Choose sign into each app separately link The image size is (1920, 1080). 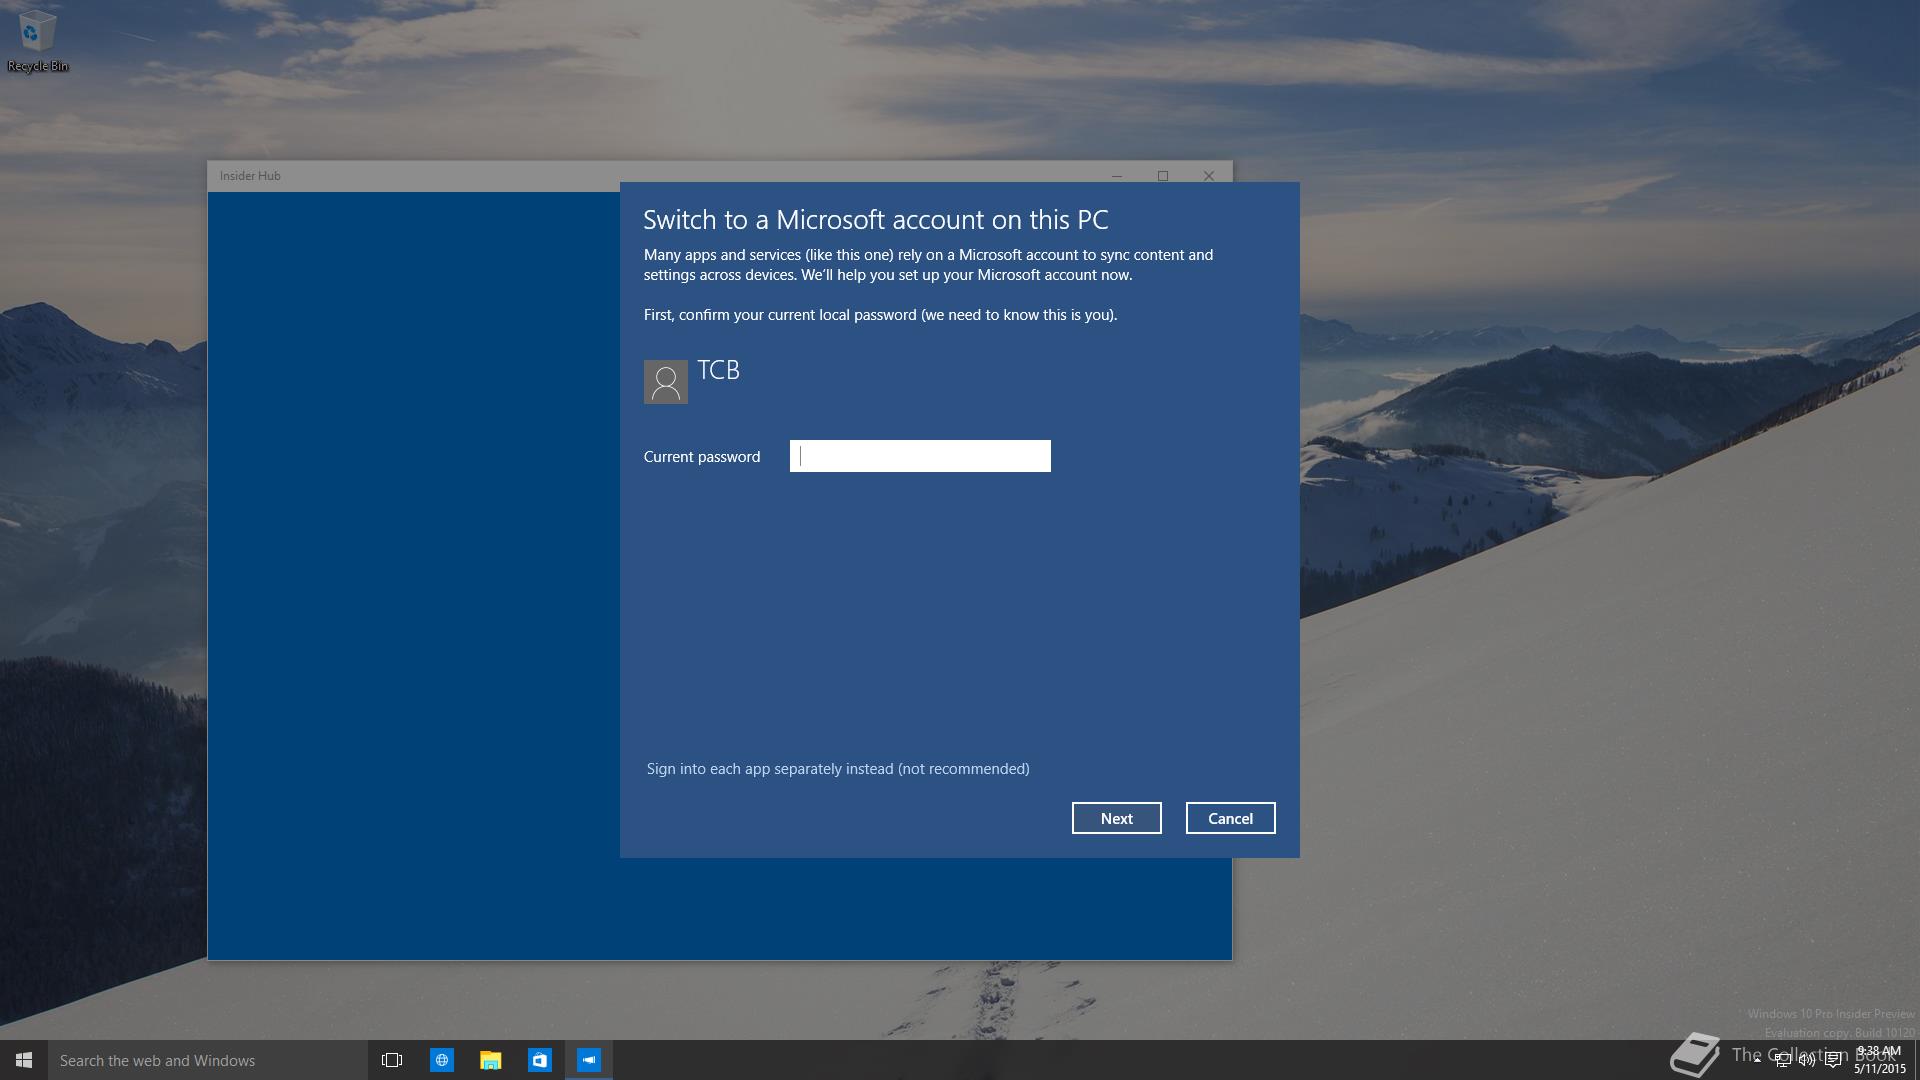(x=838, y=769)
